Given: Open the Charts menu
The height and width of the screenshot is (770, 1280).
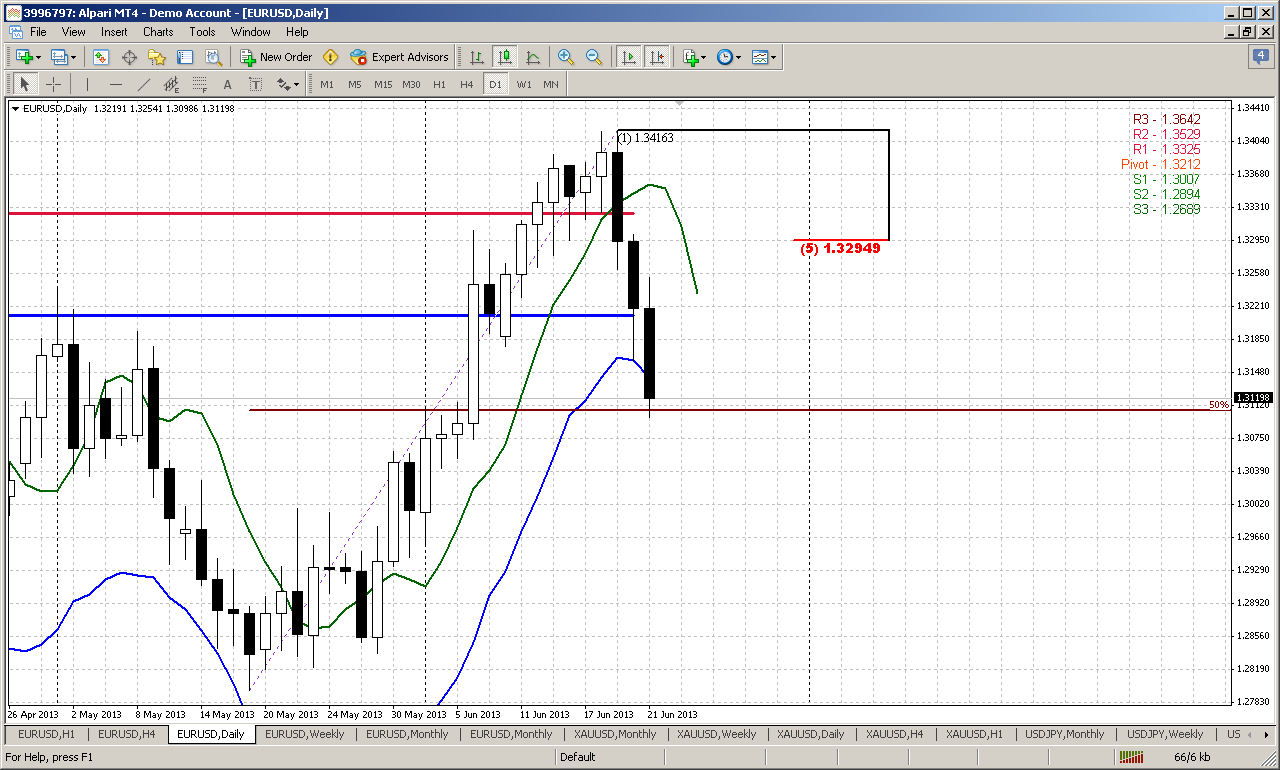Looking at the screenshot, I should click(158, 31).
